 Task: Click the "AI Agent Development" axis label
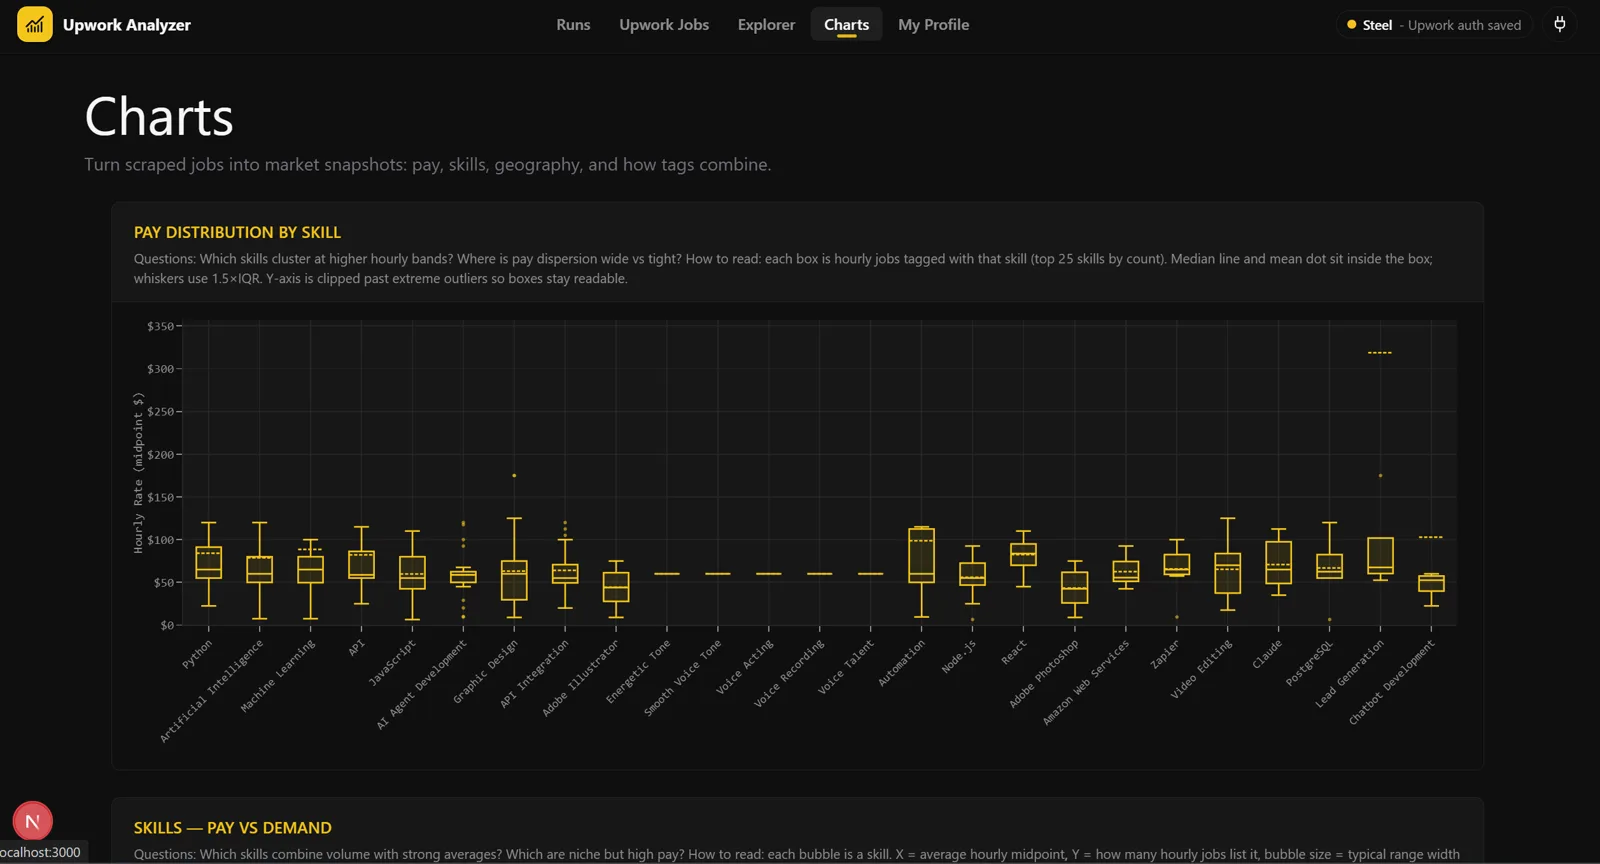[x=422, y=684]
